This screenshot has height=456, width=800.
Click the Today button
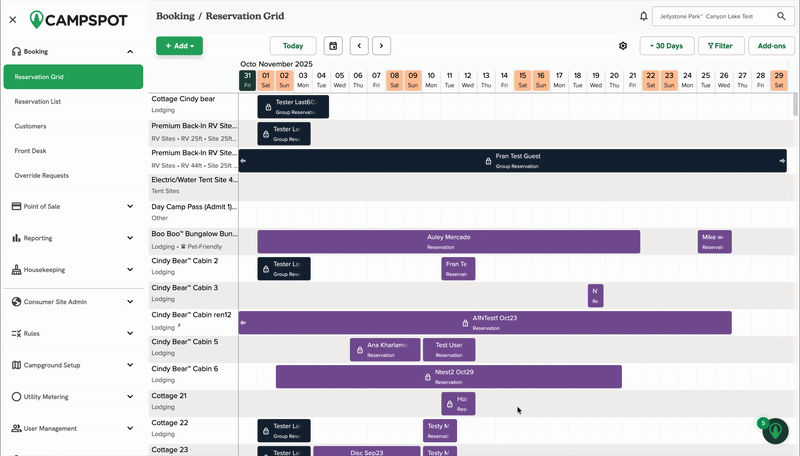tap(293, 46)
